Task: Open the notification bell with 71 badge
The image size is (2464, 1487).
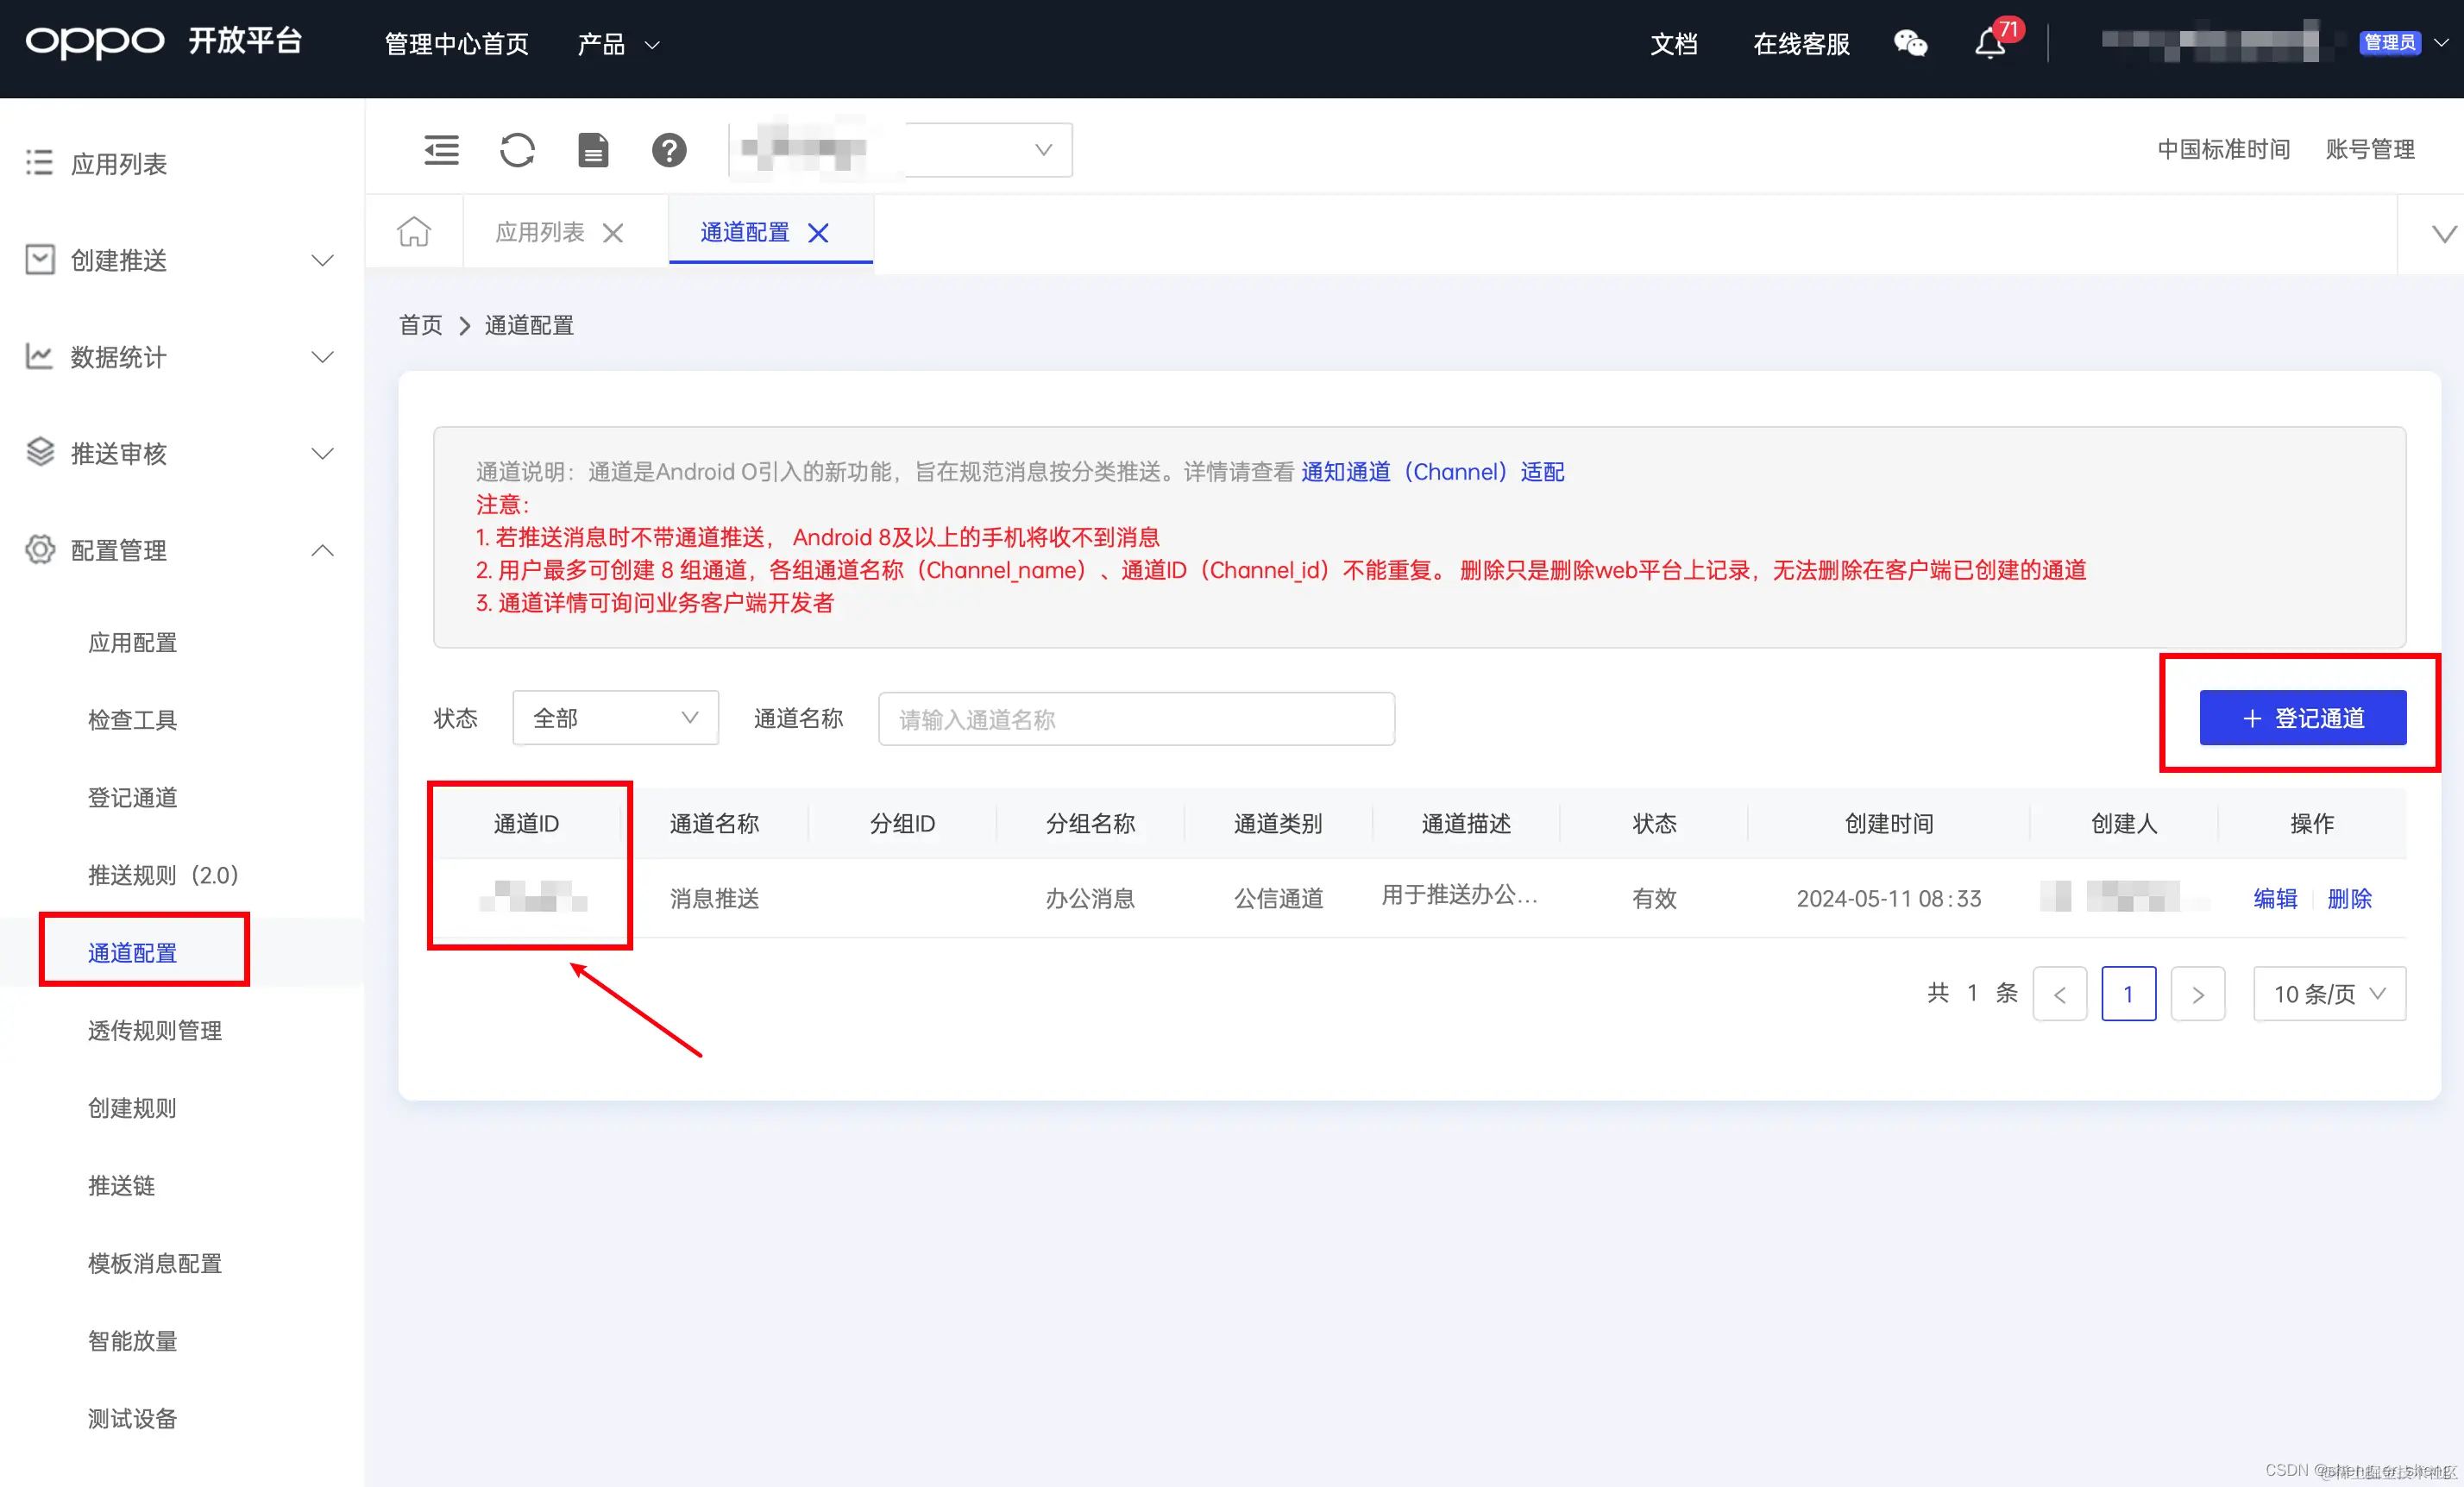Action: (x=1989, y=45)
